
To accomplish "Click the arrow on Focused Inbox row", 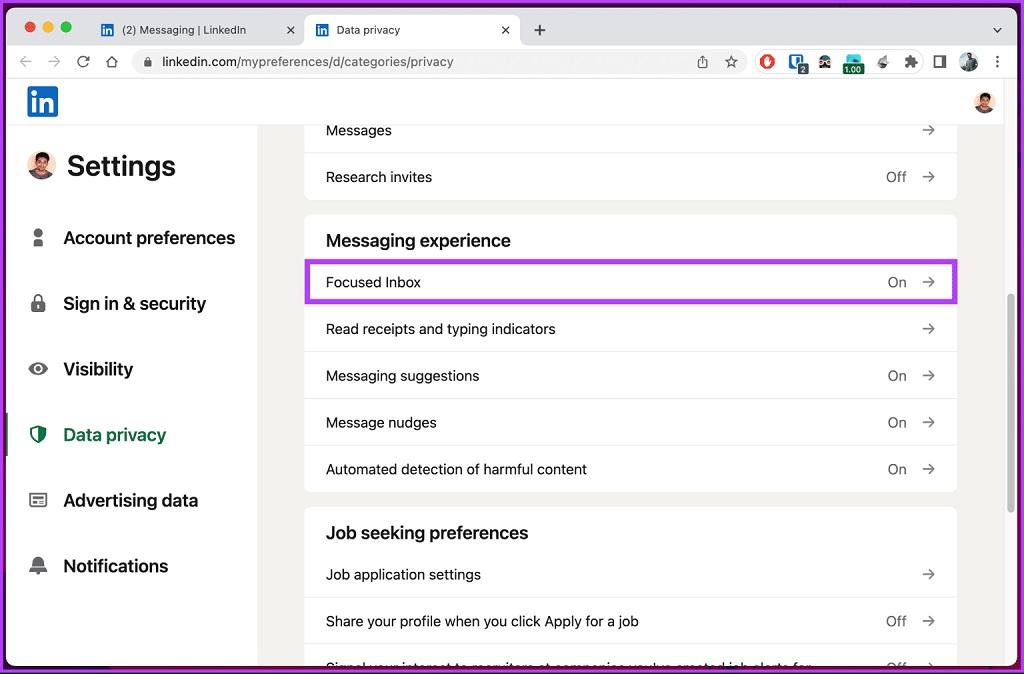I will click(x=928, y=281).
